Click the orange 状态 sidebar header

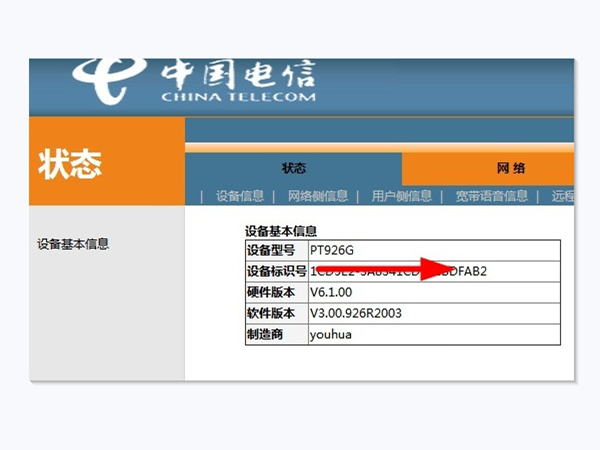(x=70, y=165)
